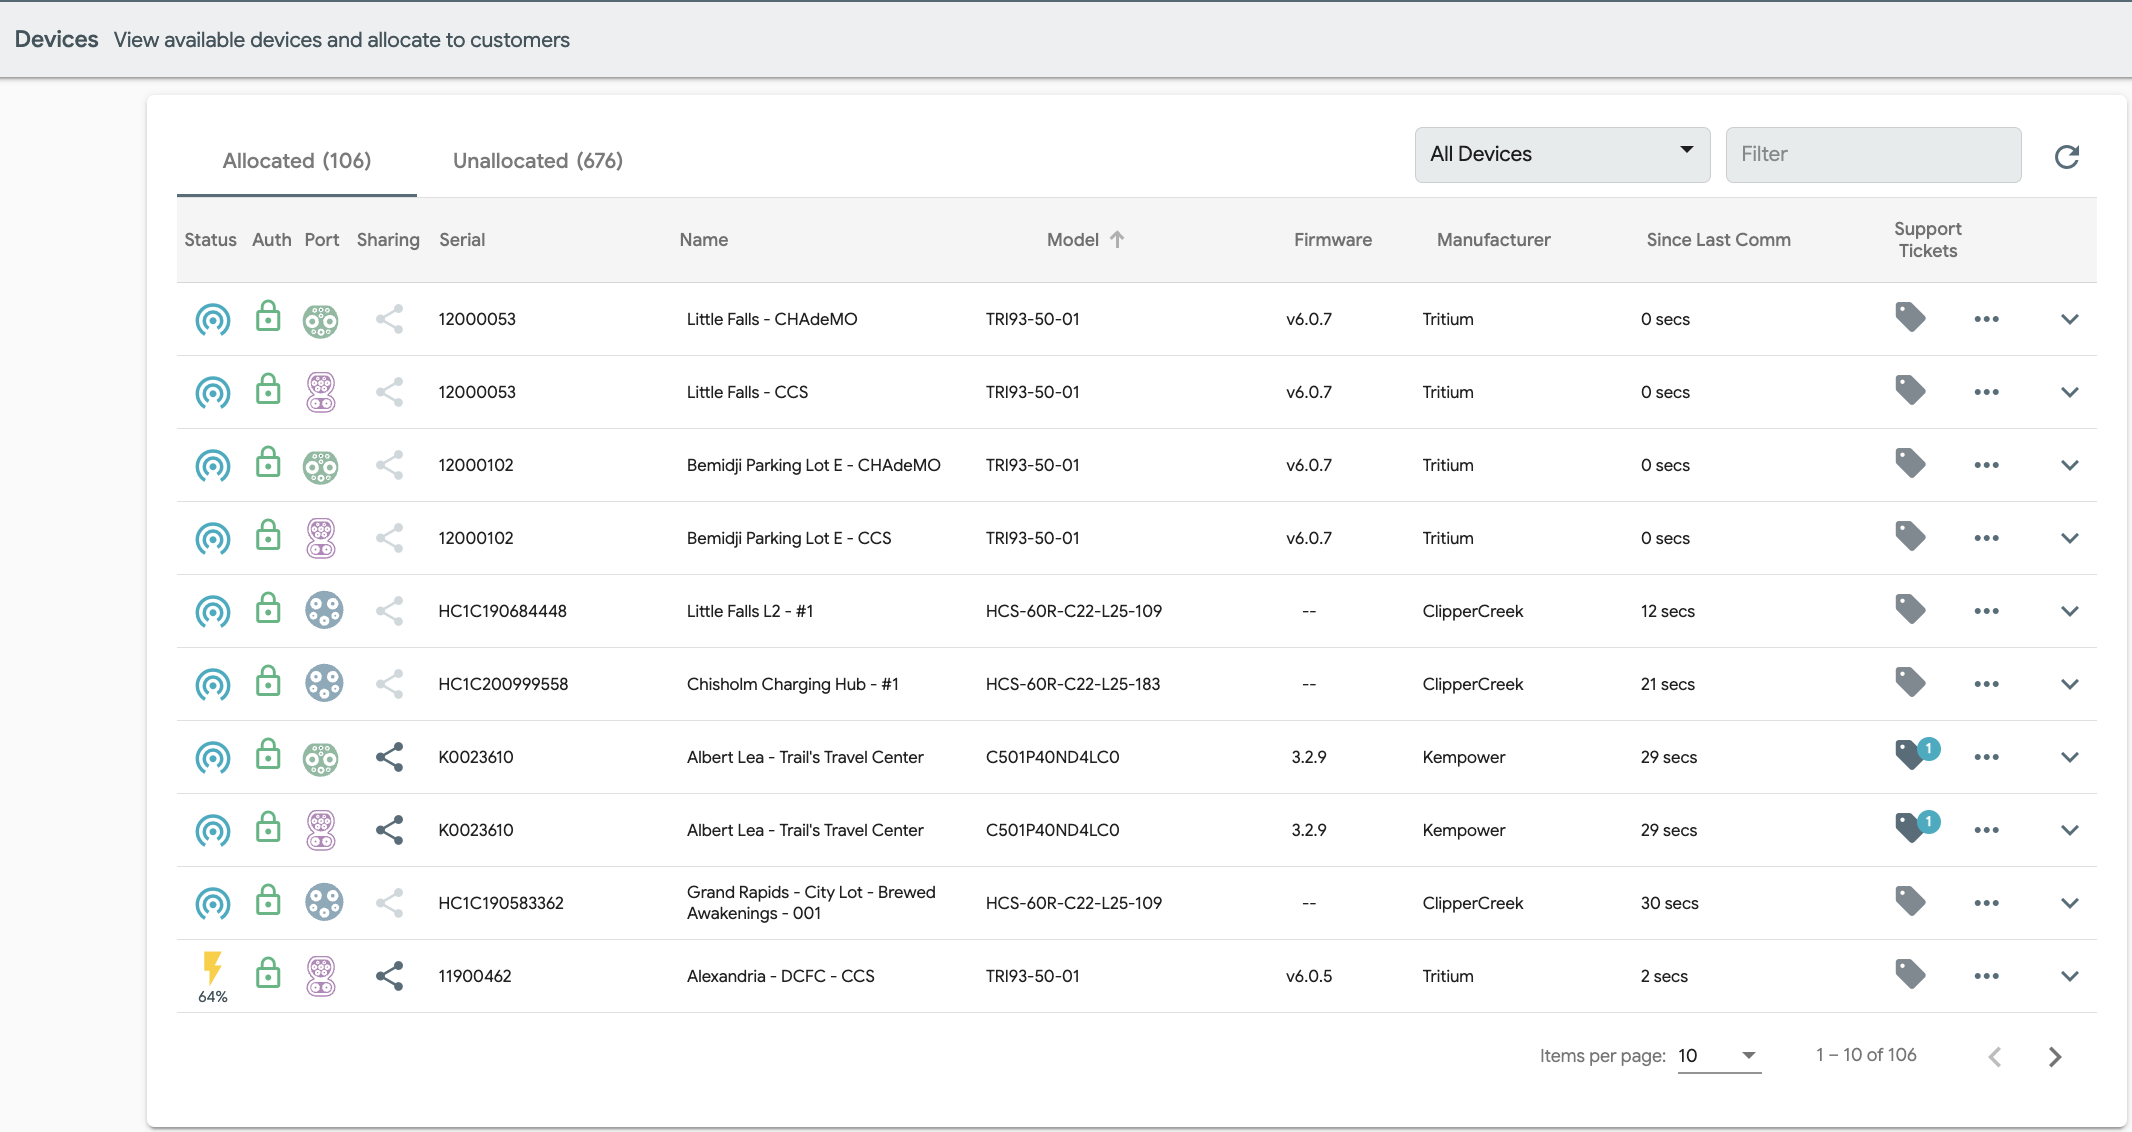Open more options menu for Little Falls - CHAdeMO
The width and height of the screenshot is (2132, 1132).
pyautogui.click(x=1987, y=319)
